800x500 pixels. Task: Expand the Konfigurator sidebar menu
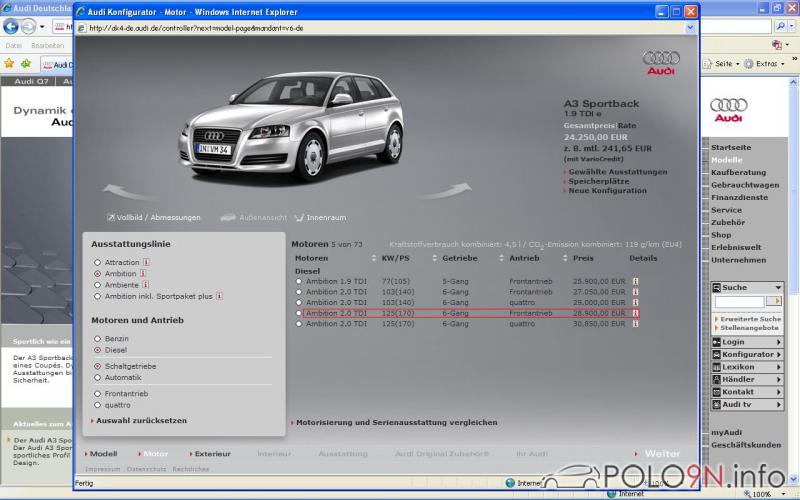click(779, 354)
